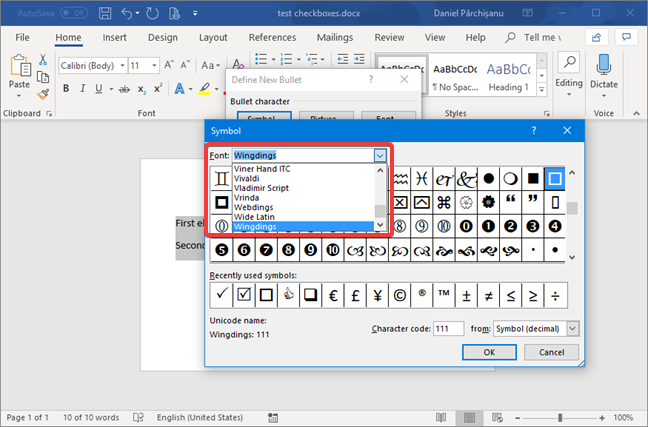Click OK in the Symbol dialog
648x427 pixels.
pos(489,352)
